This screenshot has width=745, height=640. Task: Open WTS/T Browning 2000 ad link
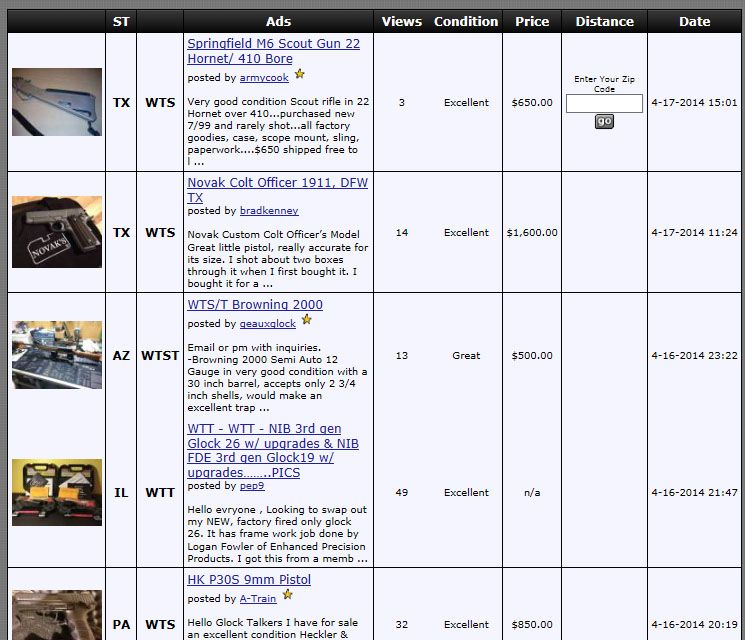[x=255, y=305]
